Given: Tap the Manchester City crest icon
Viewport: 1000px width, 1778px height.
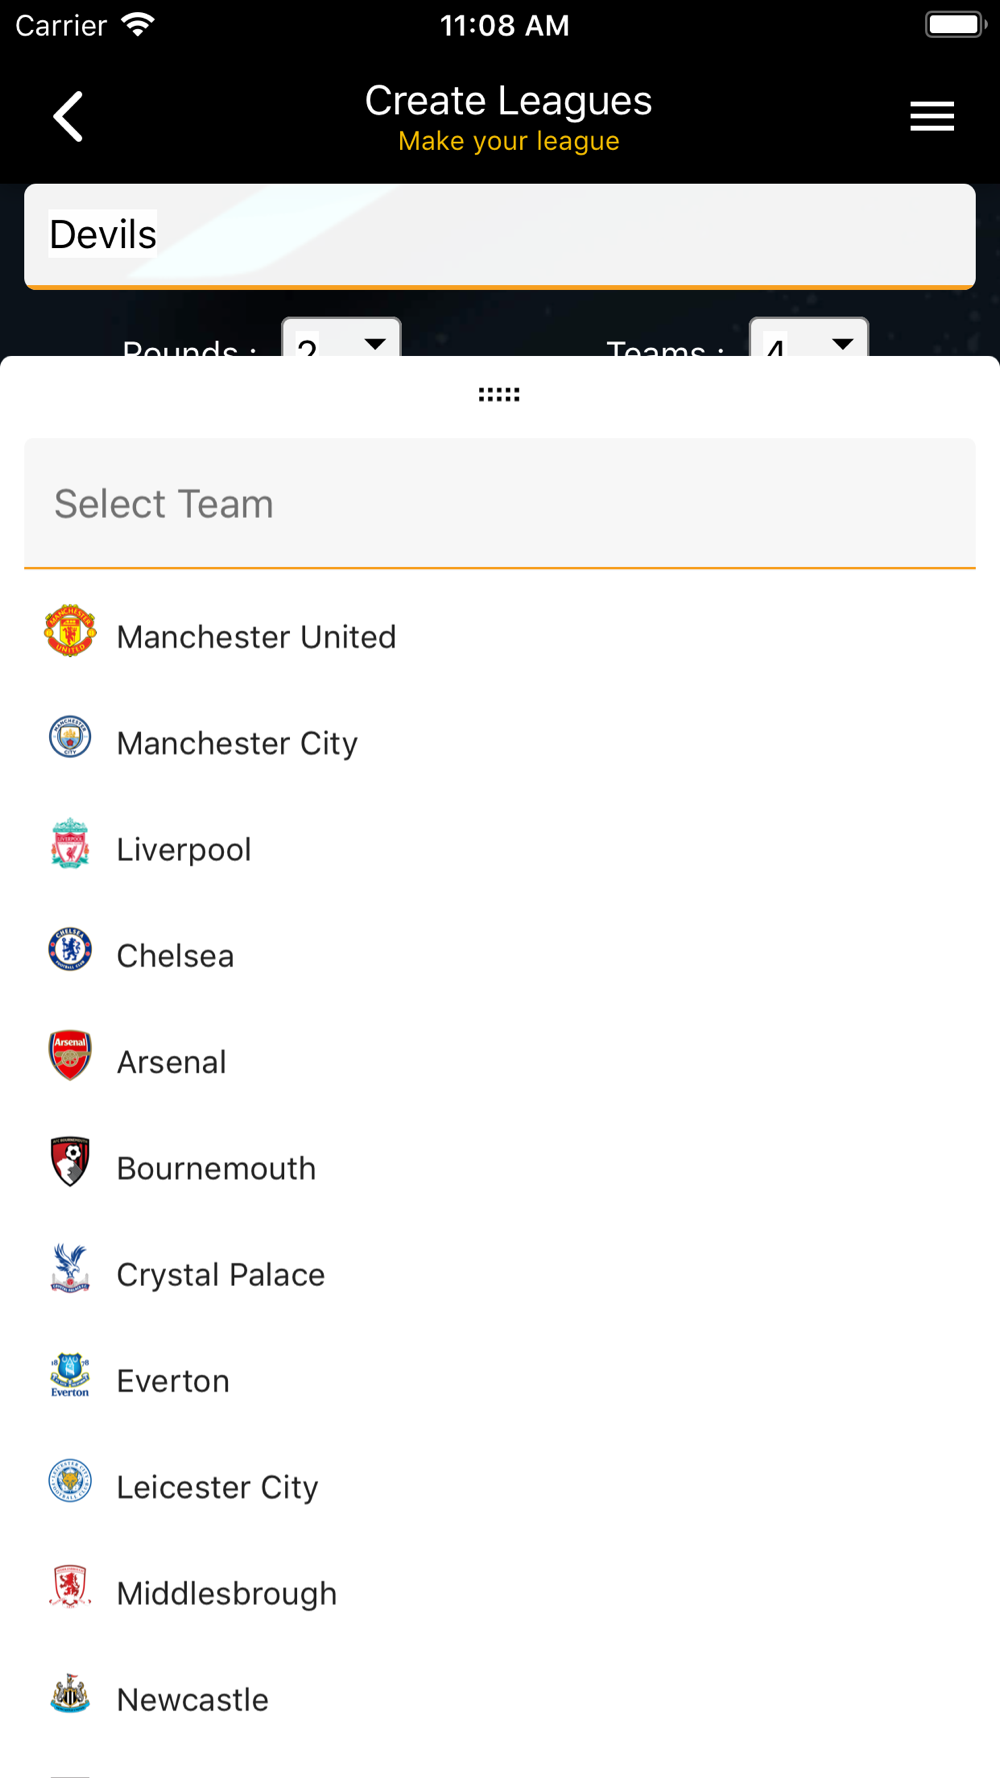Looking at the screenshot, I should 70,737.
